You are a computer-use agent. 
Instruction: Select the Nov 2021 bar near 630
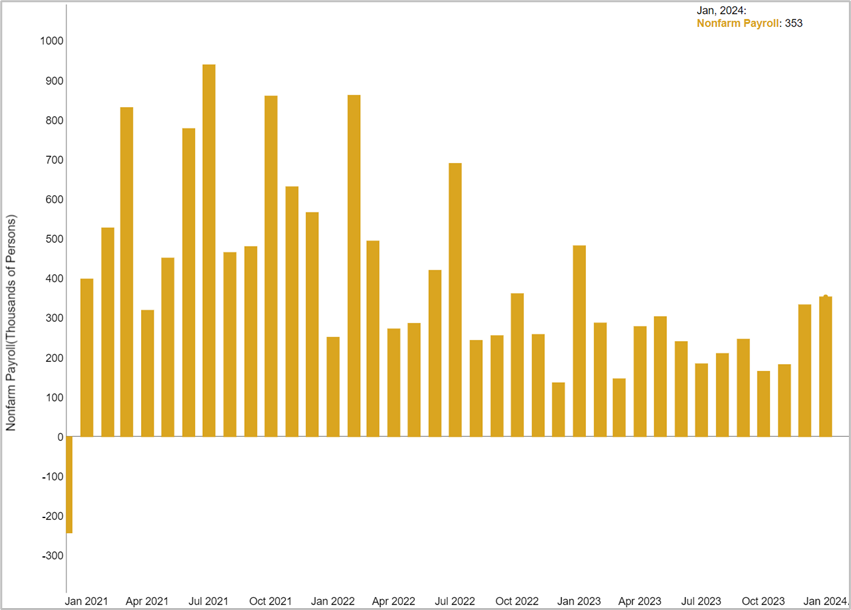click(292, 312)
